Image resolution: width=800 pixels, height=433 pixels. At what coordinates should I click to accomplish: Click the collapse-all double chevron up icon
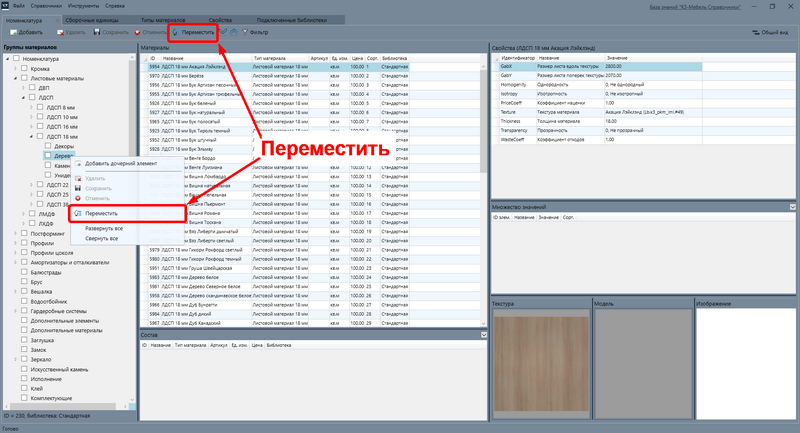click(234, 32)
